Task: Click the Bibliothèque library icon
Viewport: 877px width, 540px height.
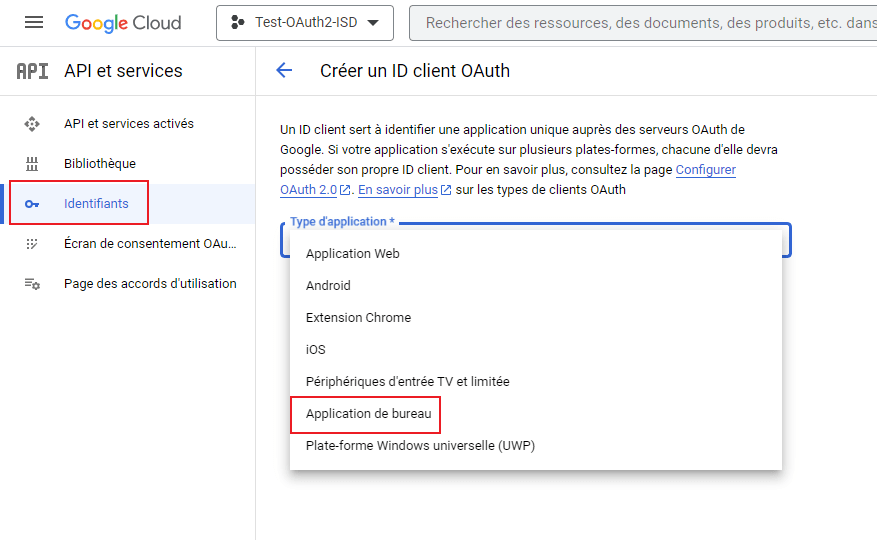Action: tap(32, 164)
